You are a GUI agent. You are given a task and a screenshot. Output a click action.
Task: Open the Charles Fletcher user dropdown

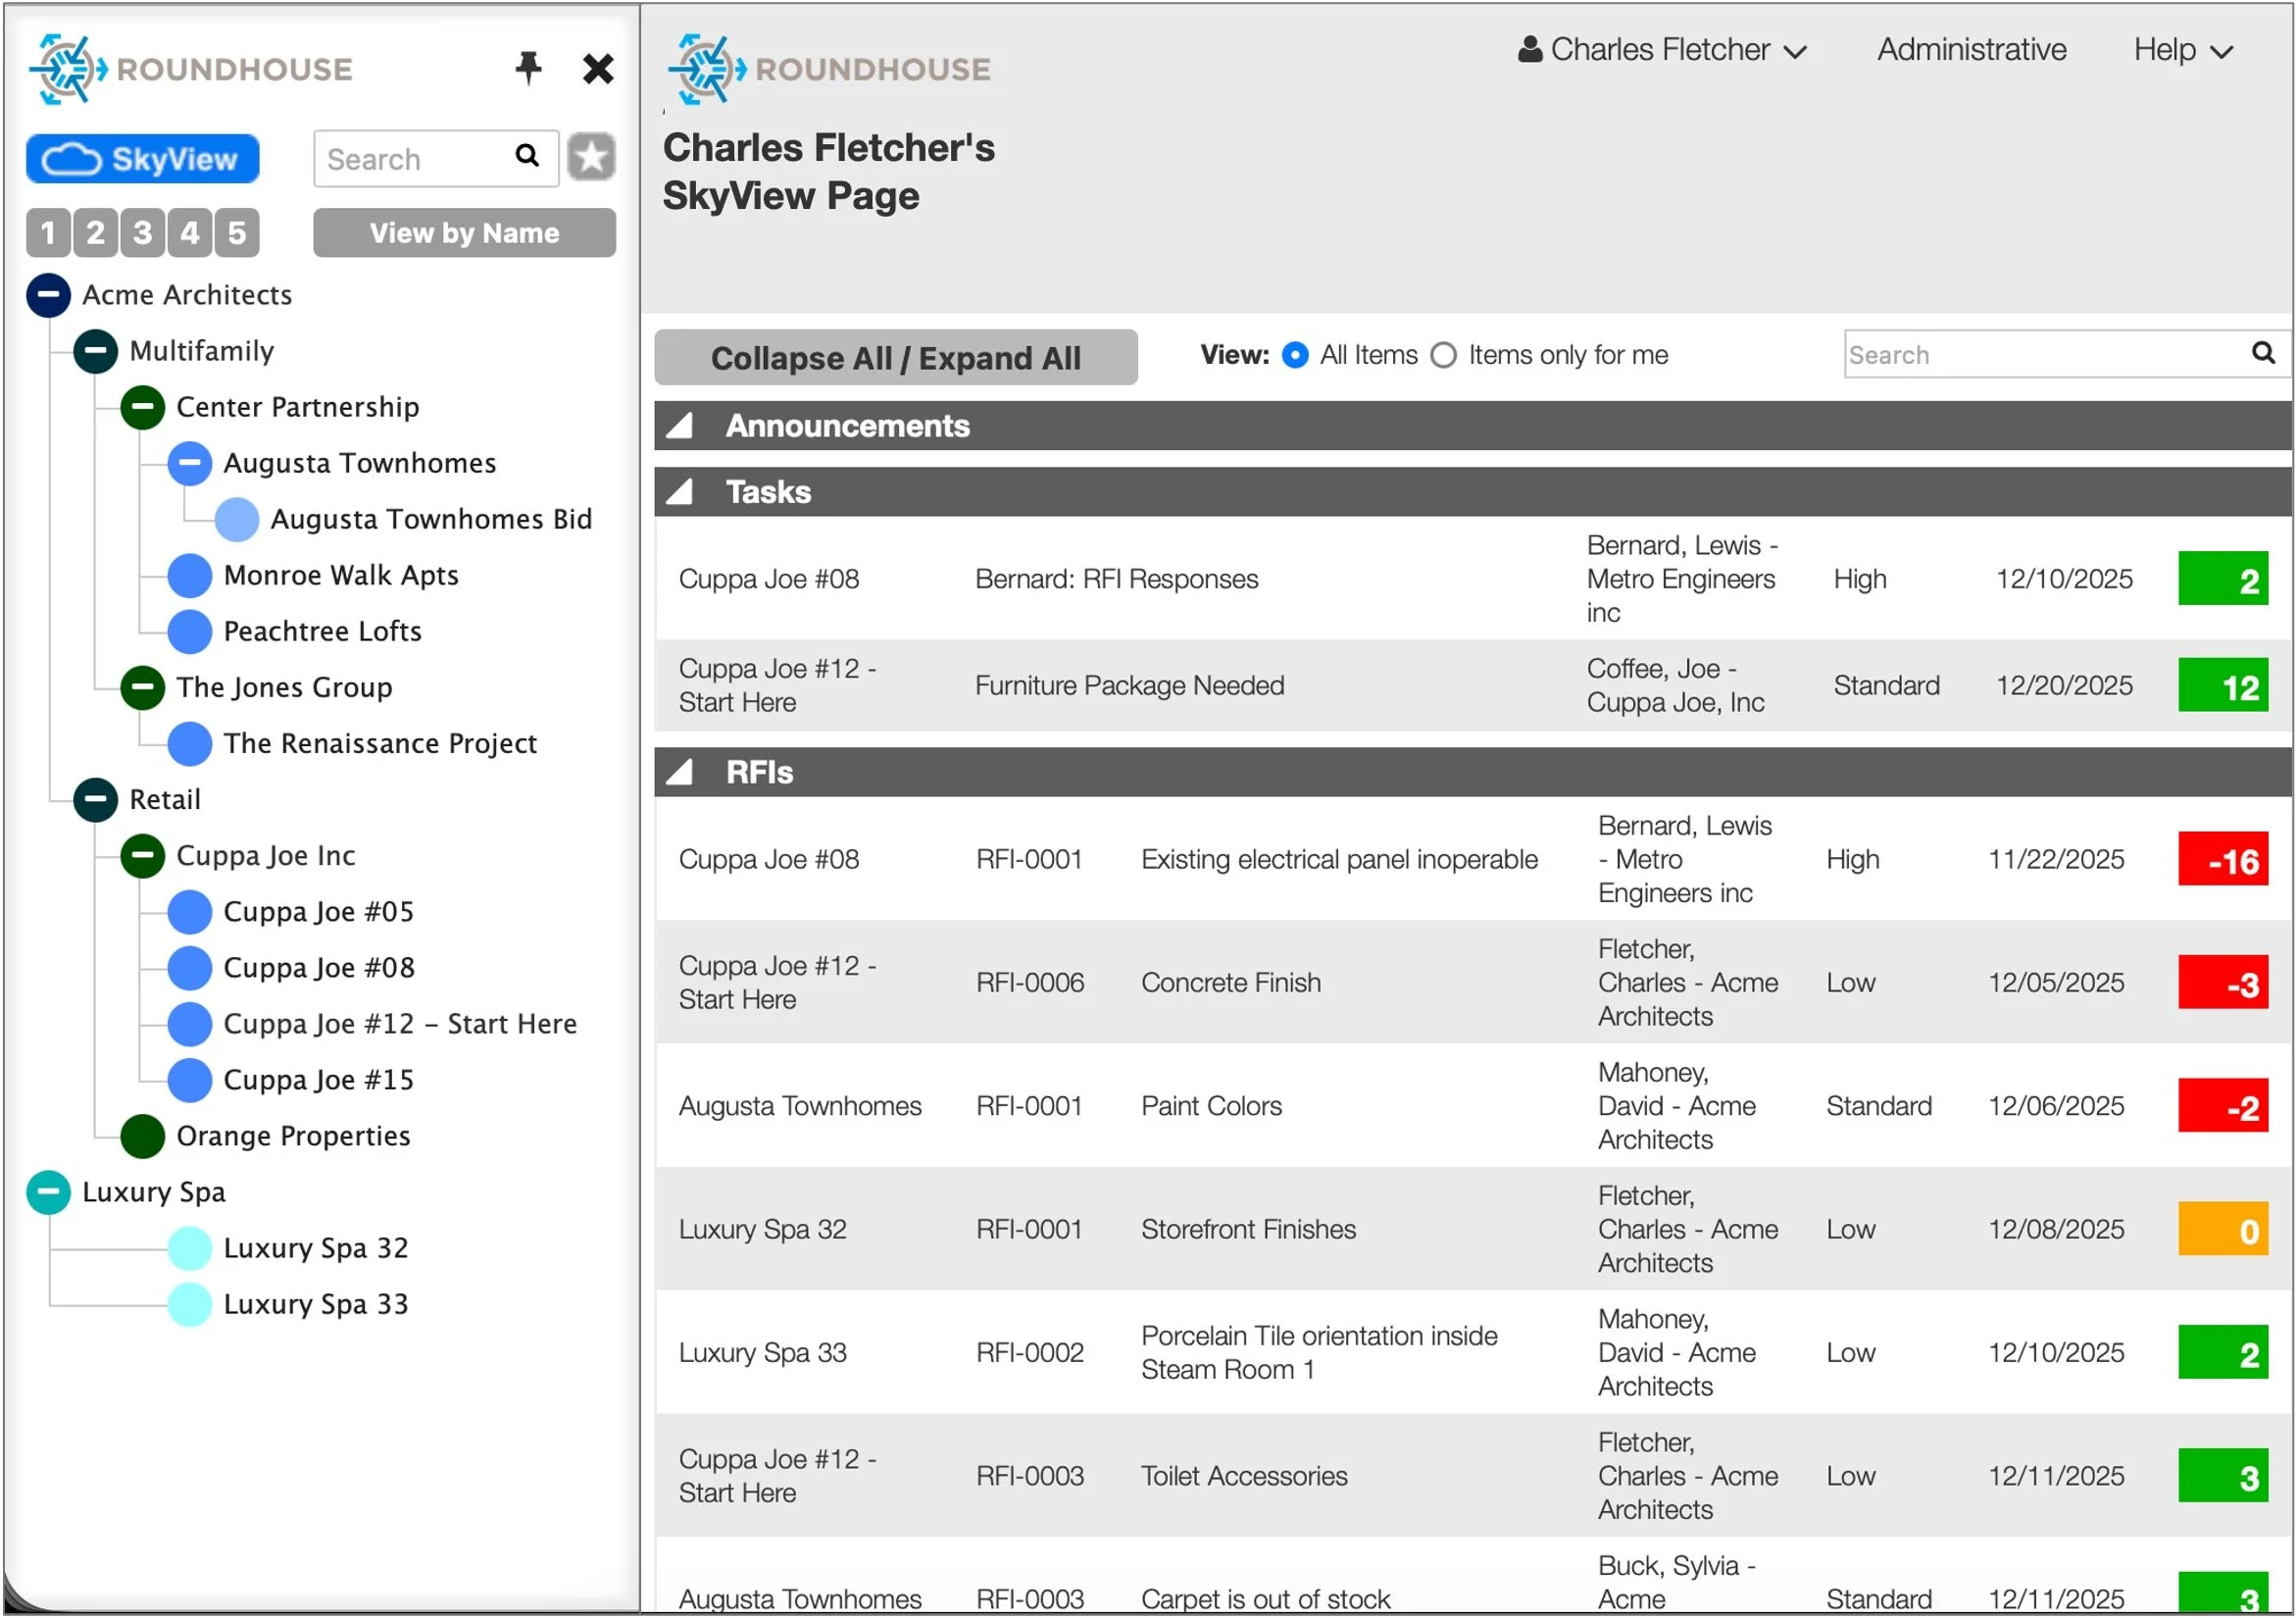click(x=1662, y=50)
